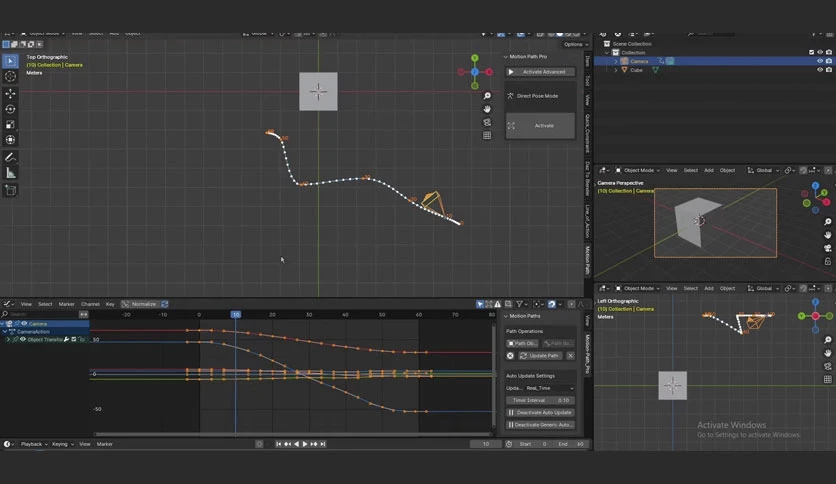836x484 pixels.
Task: Open Playback menu in timeline
Action: click(x=34, y=444)
